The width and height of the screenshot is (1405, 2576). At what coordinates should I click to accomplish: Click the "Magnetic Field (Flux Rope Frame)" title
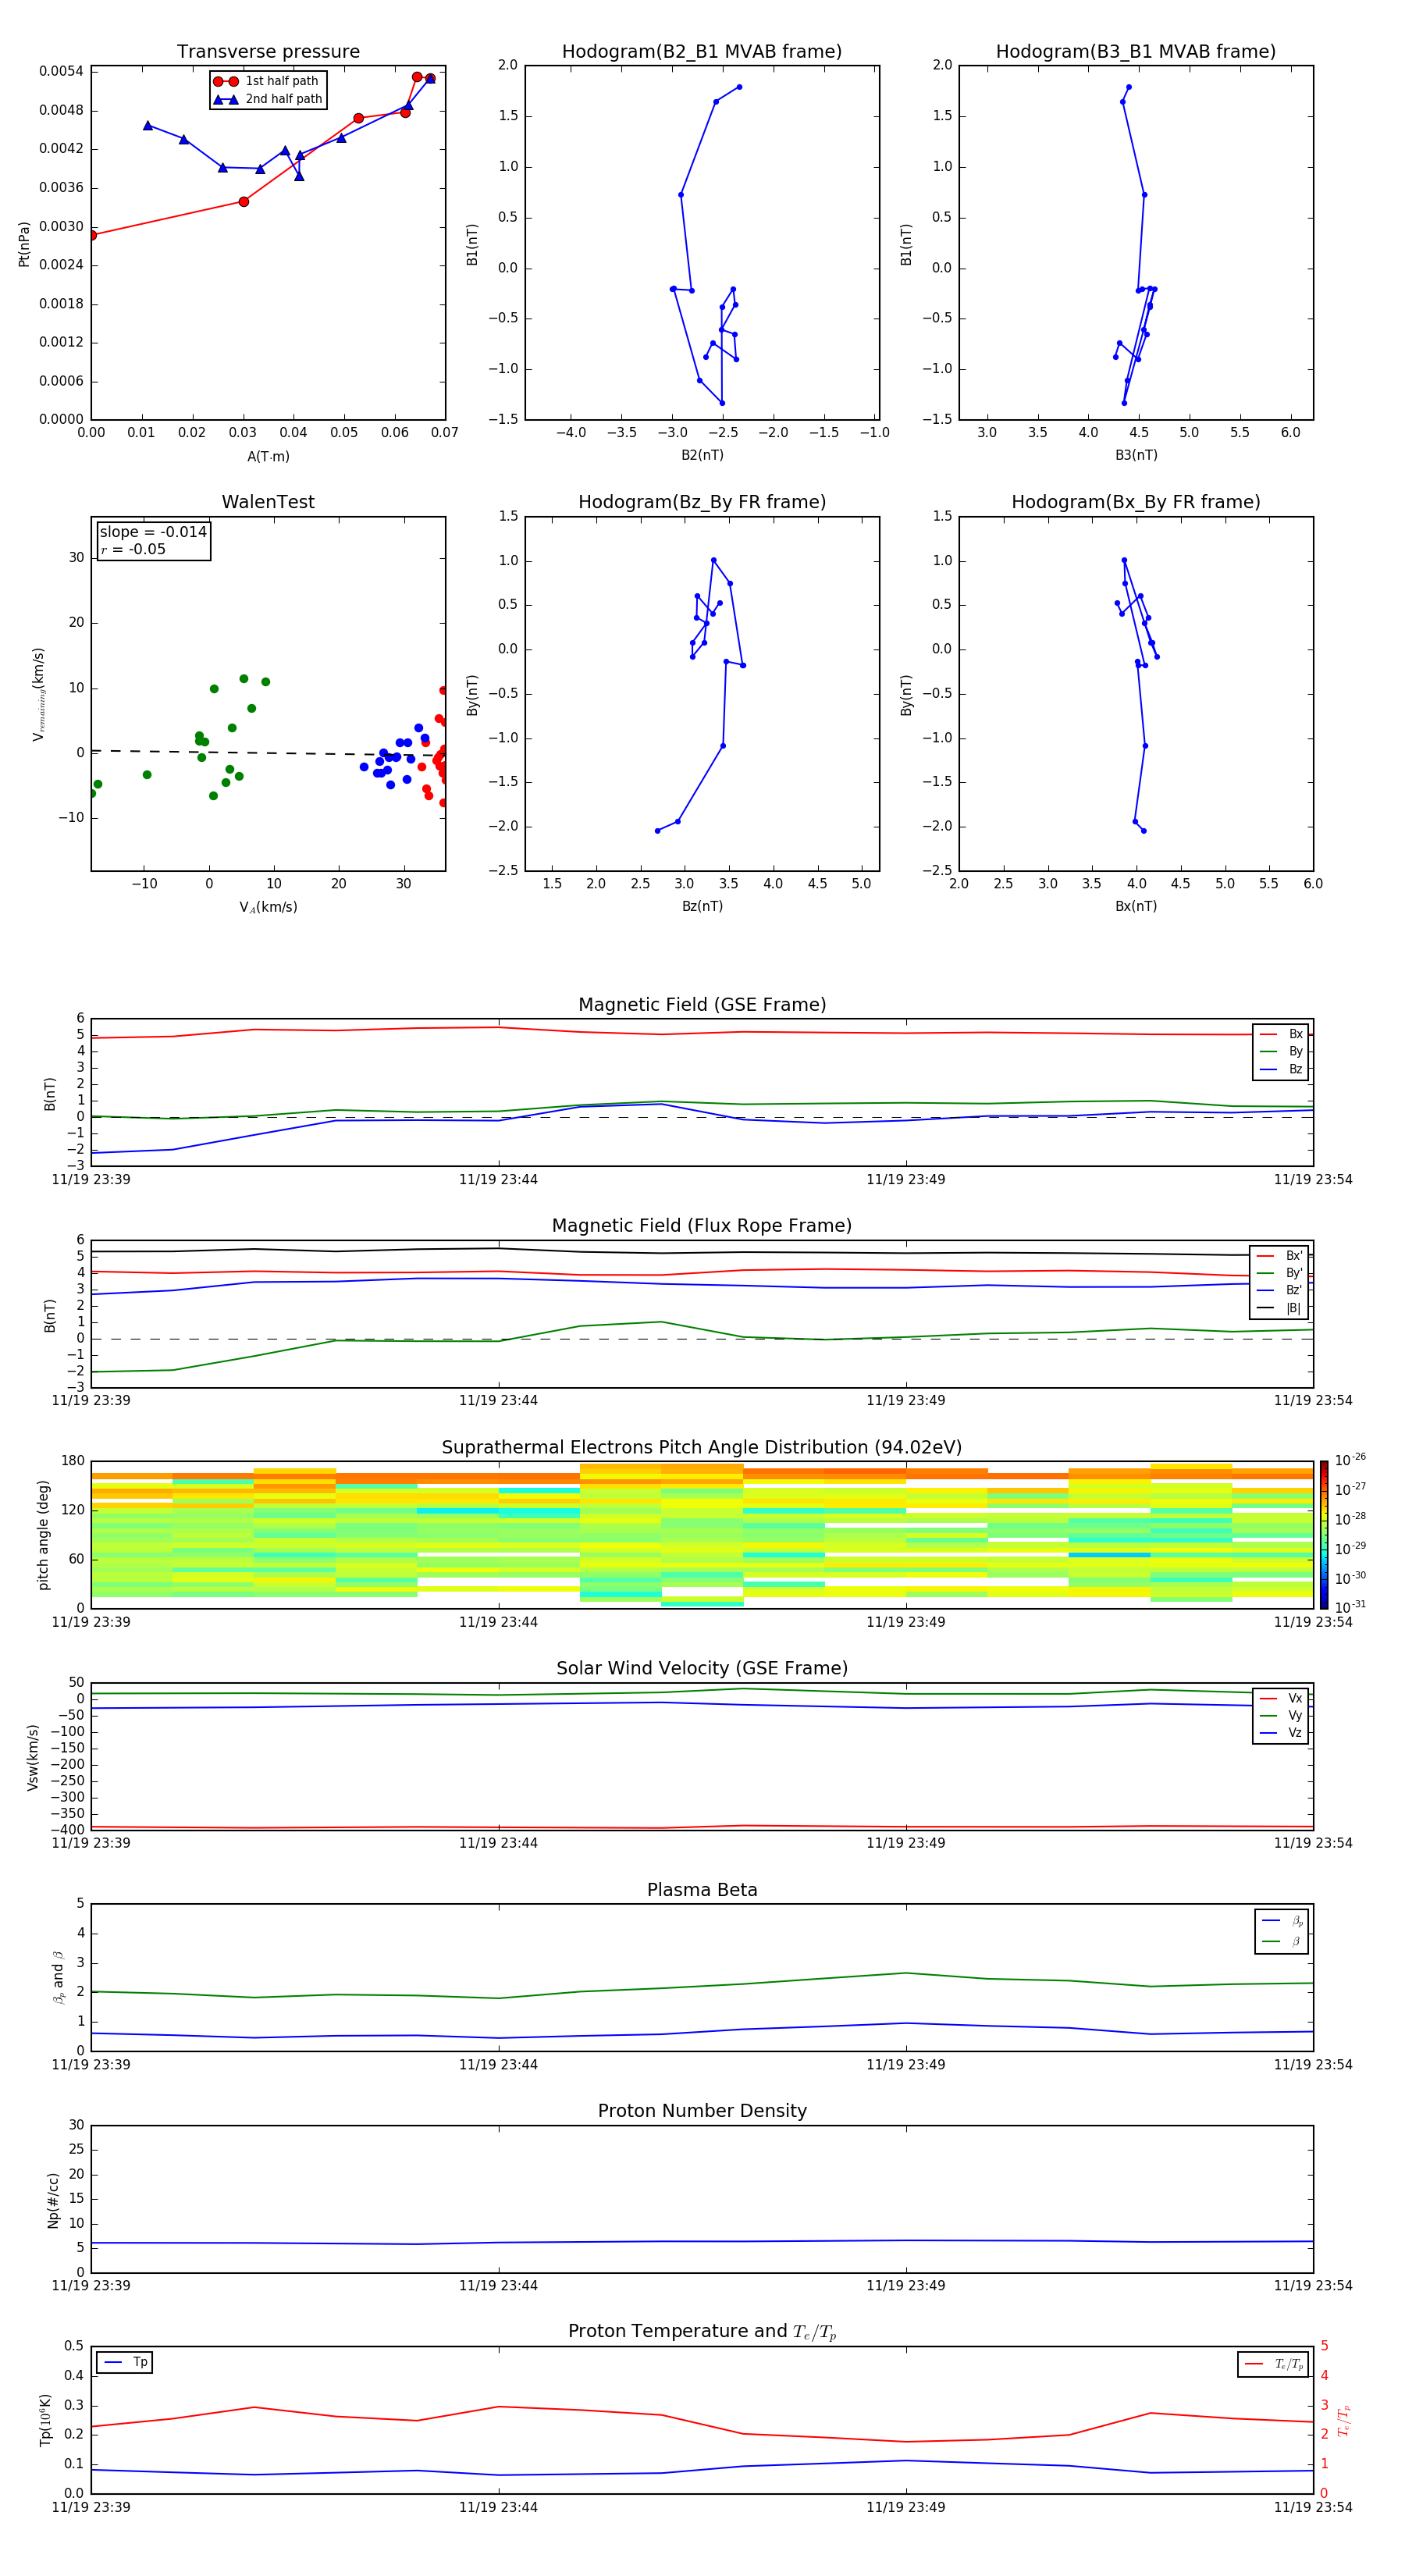pyautogui.click(x=702, y=1226)
